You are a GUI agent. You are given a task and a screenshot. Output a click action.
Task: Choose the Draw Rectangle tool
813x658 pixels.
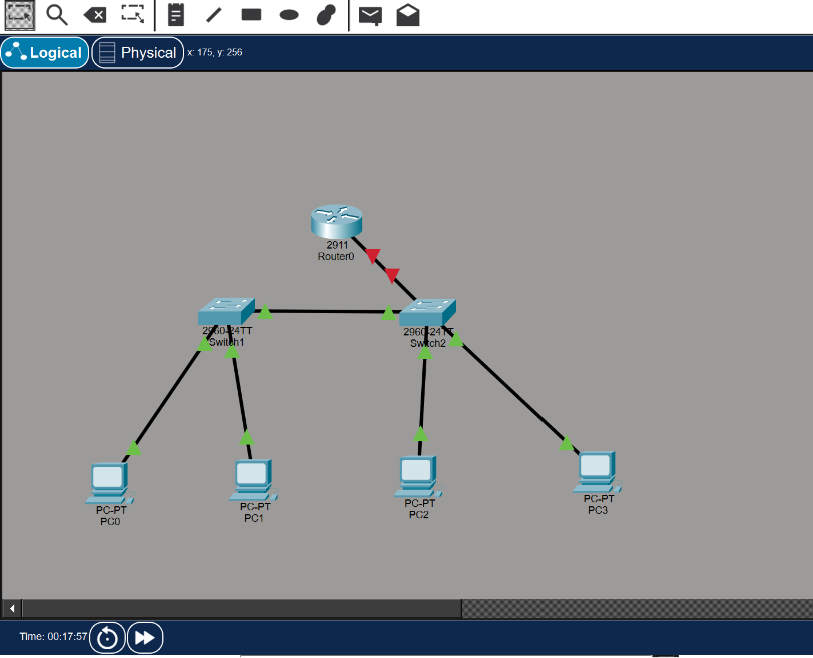251,15
